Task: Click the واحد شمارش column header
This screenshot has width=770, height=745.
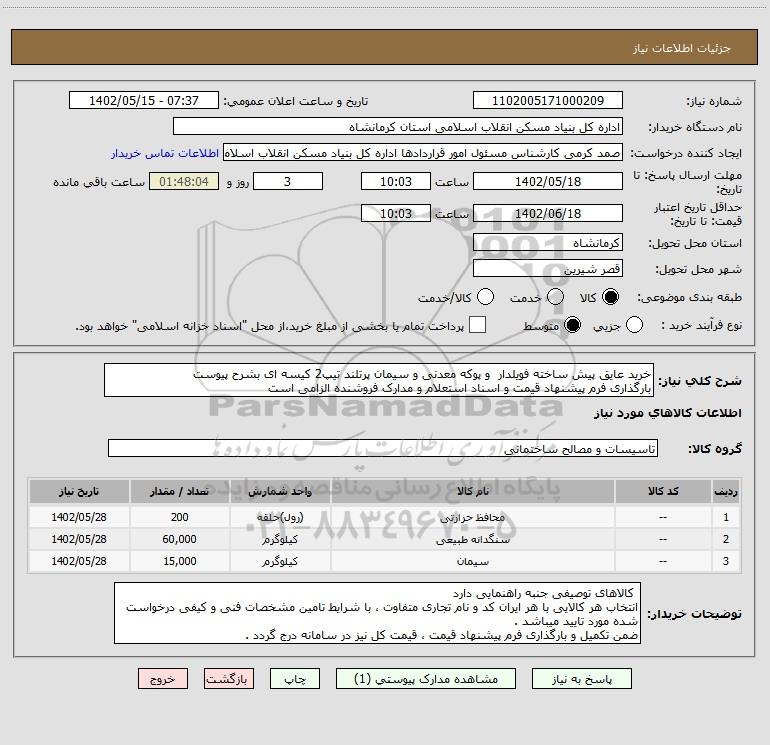Action: [x=280, y=491]
